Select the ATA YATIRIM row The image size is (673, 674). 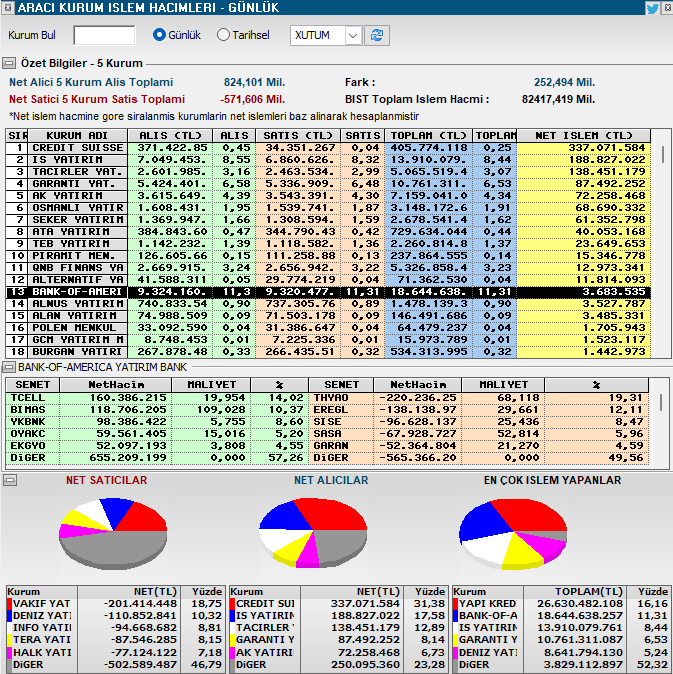coord(328,232)
